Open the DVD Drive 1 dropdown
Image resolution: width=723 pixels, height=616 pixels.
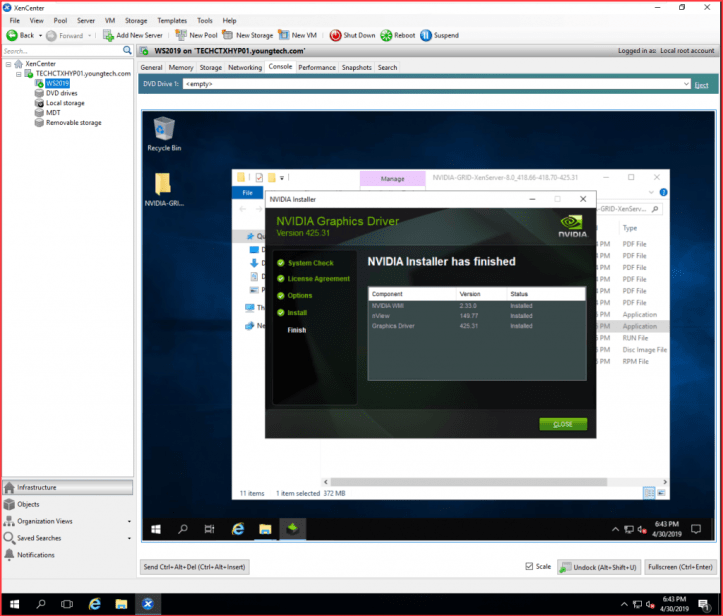coord(686,84)
